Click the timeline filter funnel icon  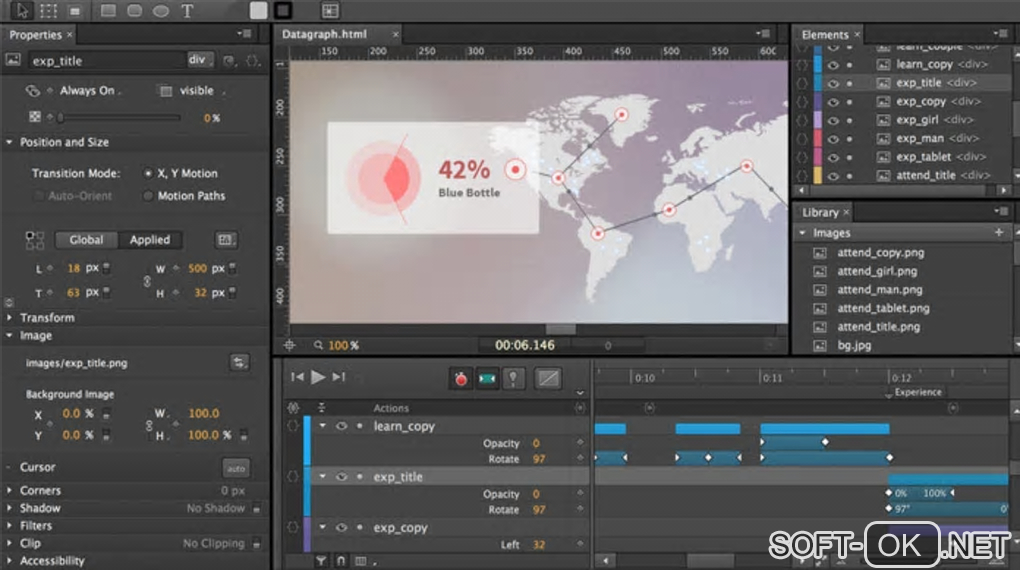tap(321, 561)
